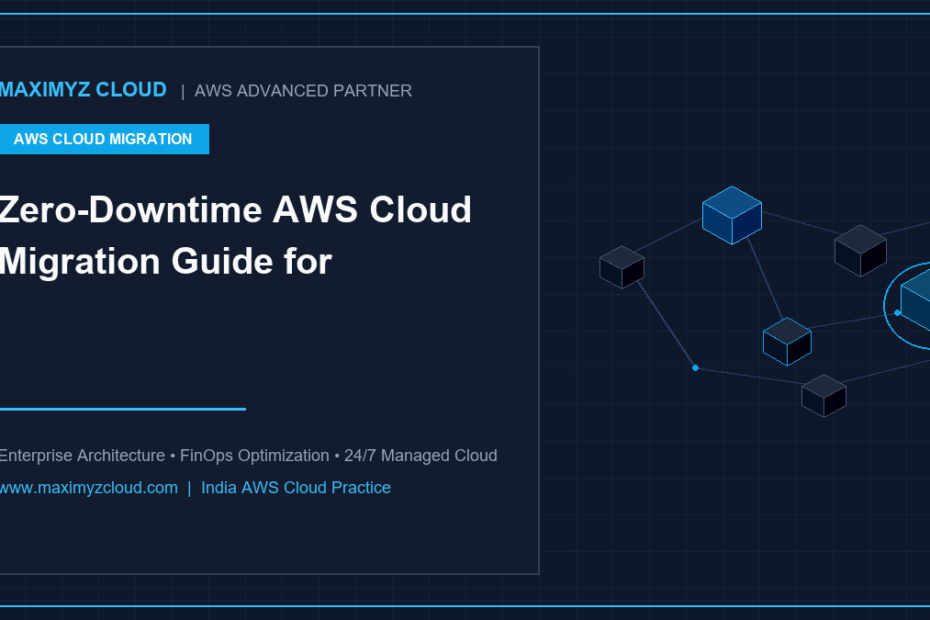Image resolution: width=930 pixels, height=620 pixels.
Task: Click the large bright blue cube at top
Action: (x=732, y=215)
